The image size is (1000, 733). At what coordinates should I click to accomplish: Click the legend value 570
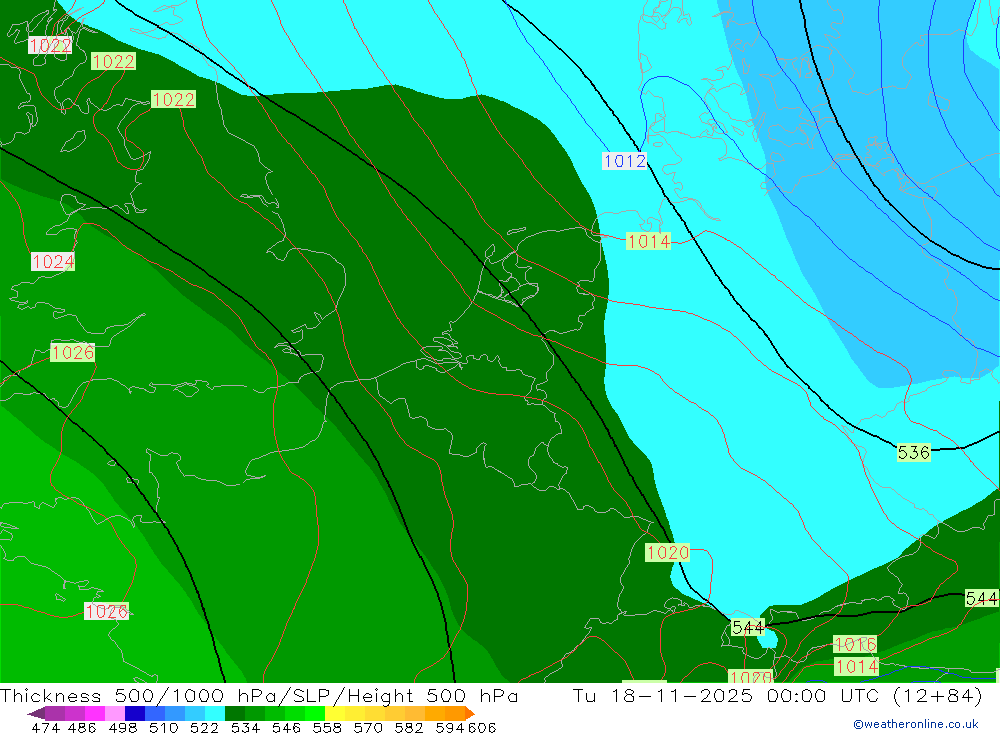point(367,727)
